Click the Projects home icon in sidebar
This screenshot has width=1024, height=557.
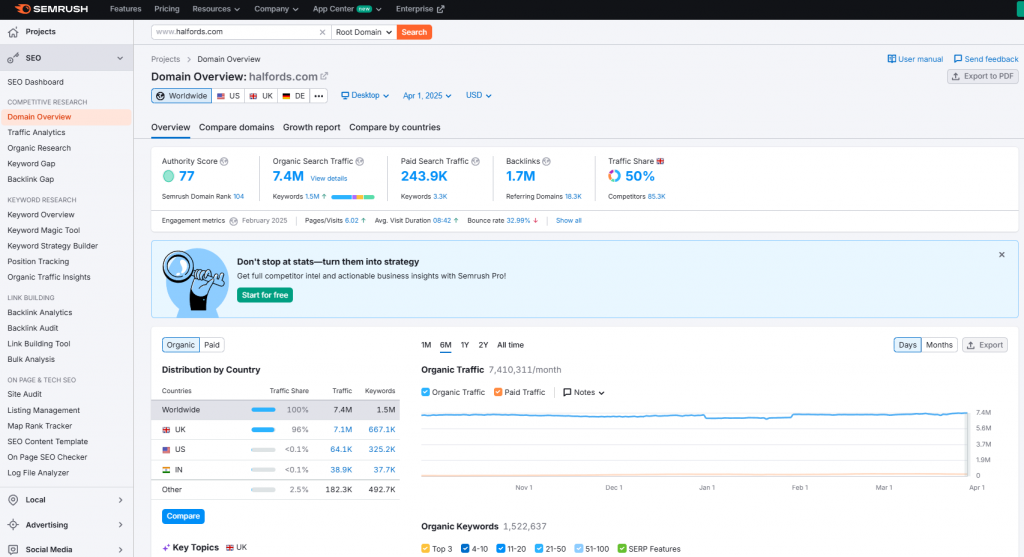click(x=13, y=32)
